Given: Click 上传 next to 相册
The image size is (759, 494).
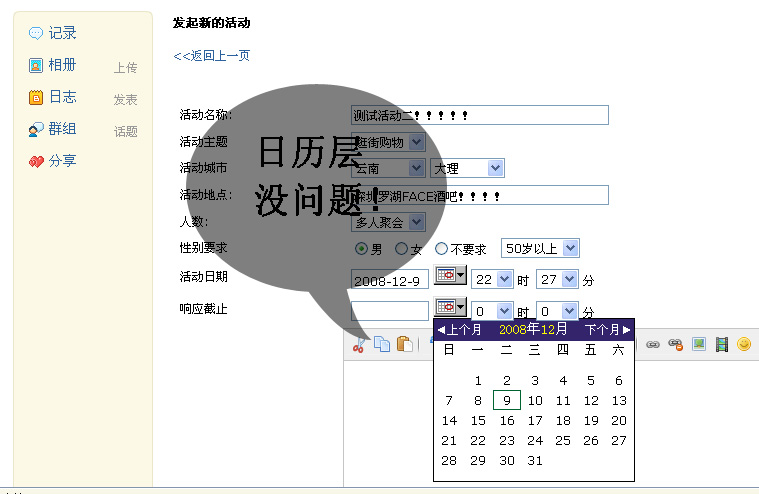Looking at the screenshot, I should [x=125, y=68].
